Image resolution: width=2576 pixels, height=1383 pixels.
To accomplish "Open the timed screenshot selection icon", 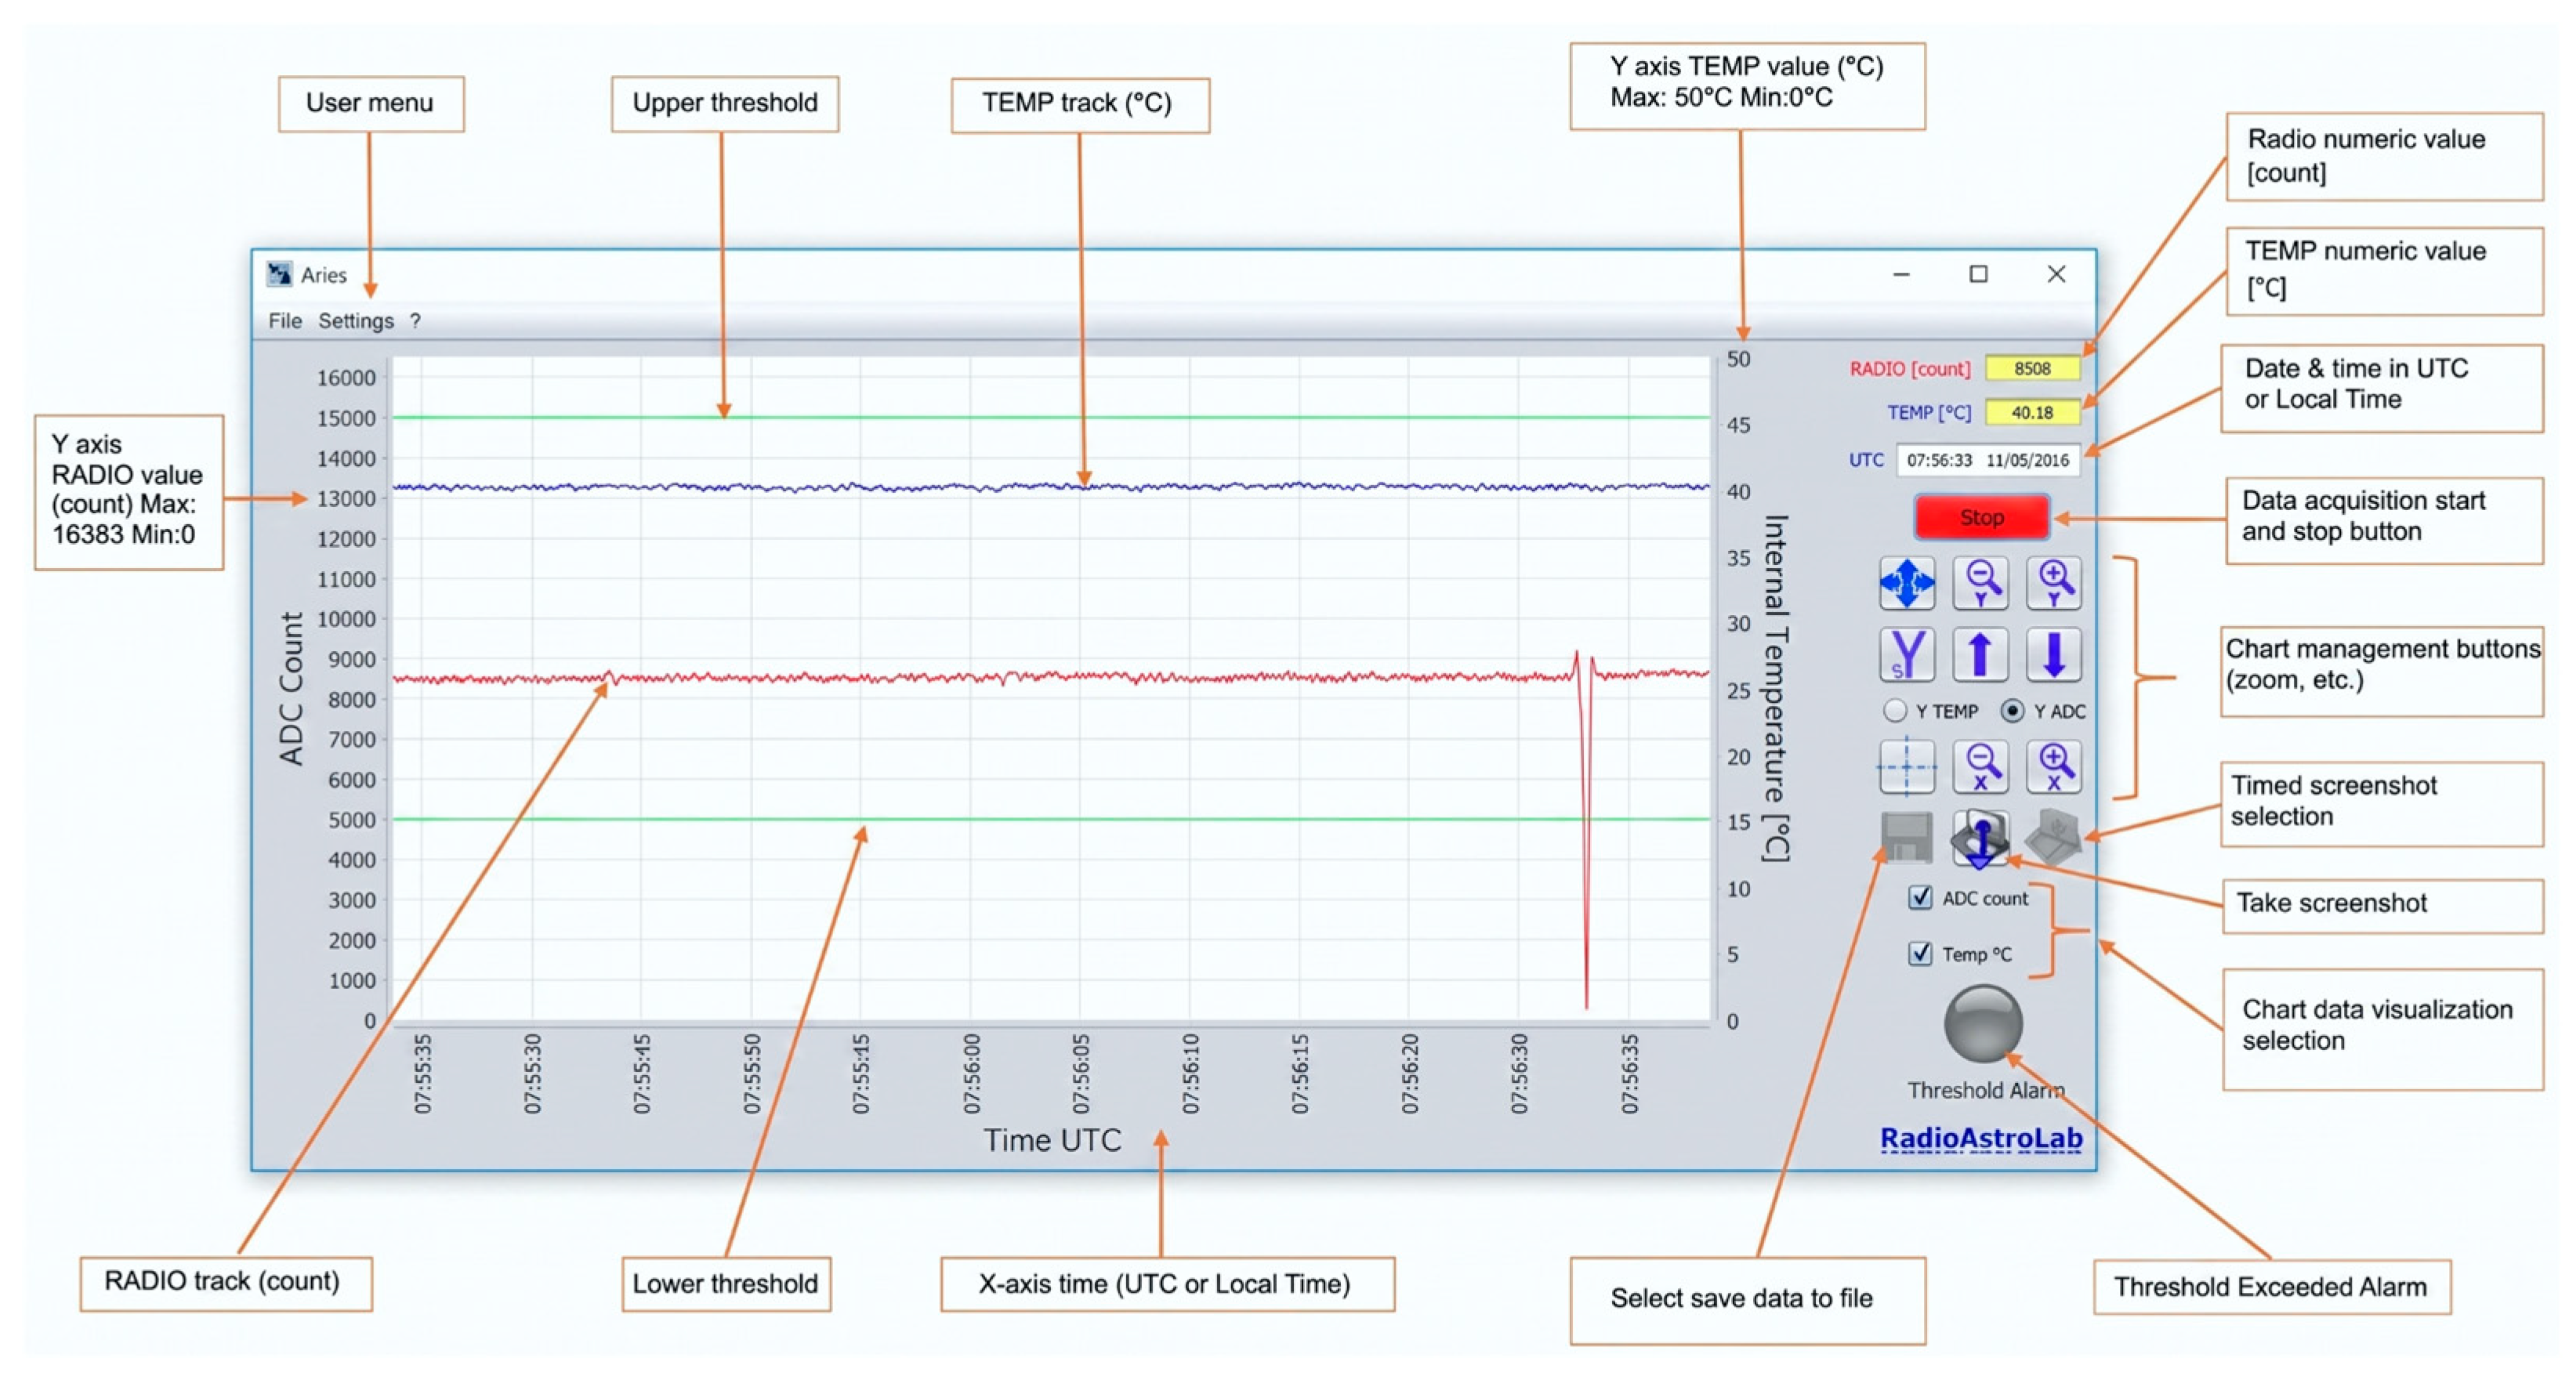I will tap(2054, 838).
